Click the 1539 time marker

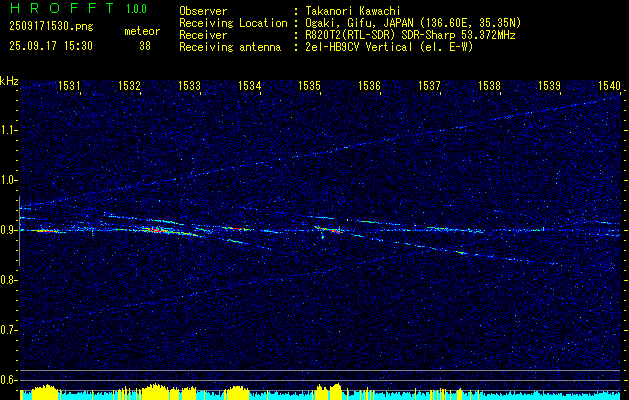point(549,85)
